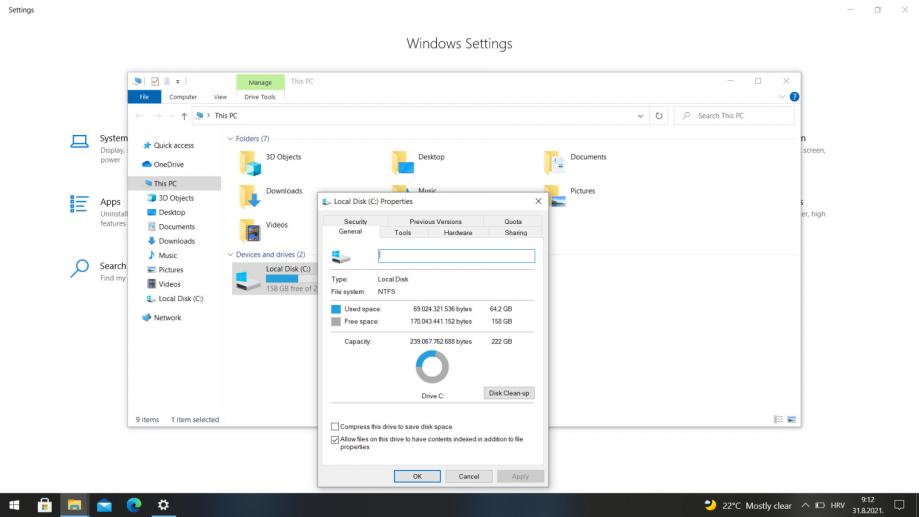The height and width of the screenshot is (517, 919).
Task: Click the Search This PC box
Action: click(x=734, y=116)
